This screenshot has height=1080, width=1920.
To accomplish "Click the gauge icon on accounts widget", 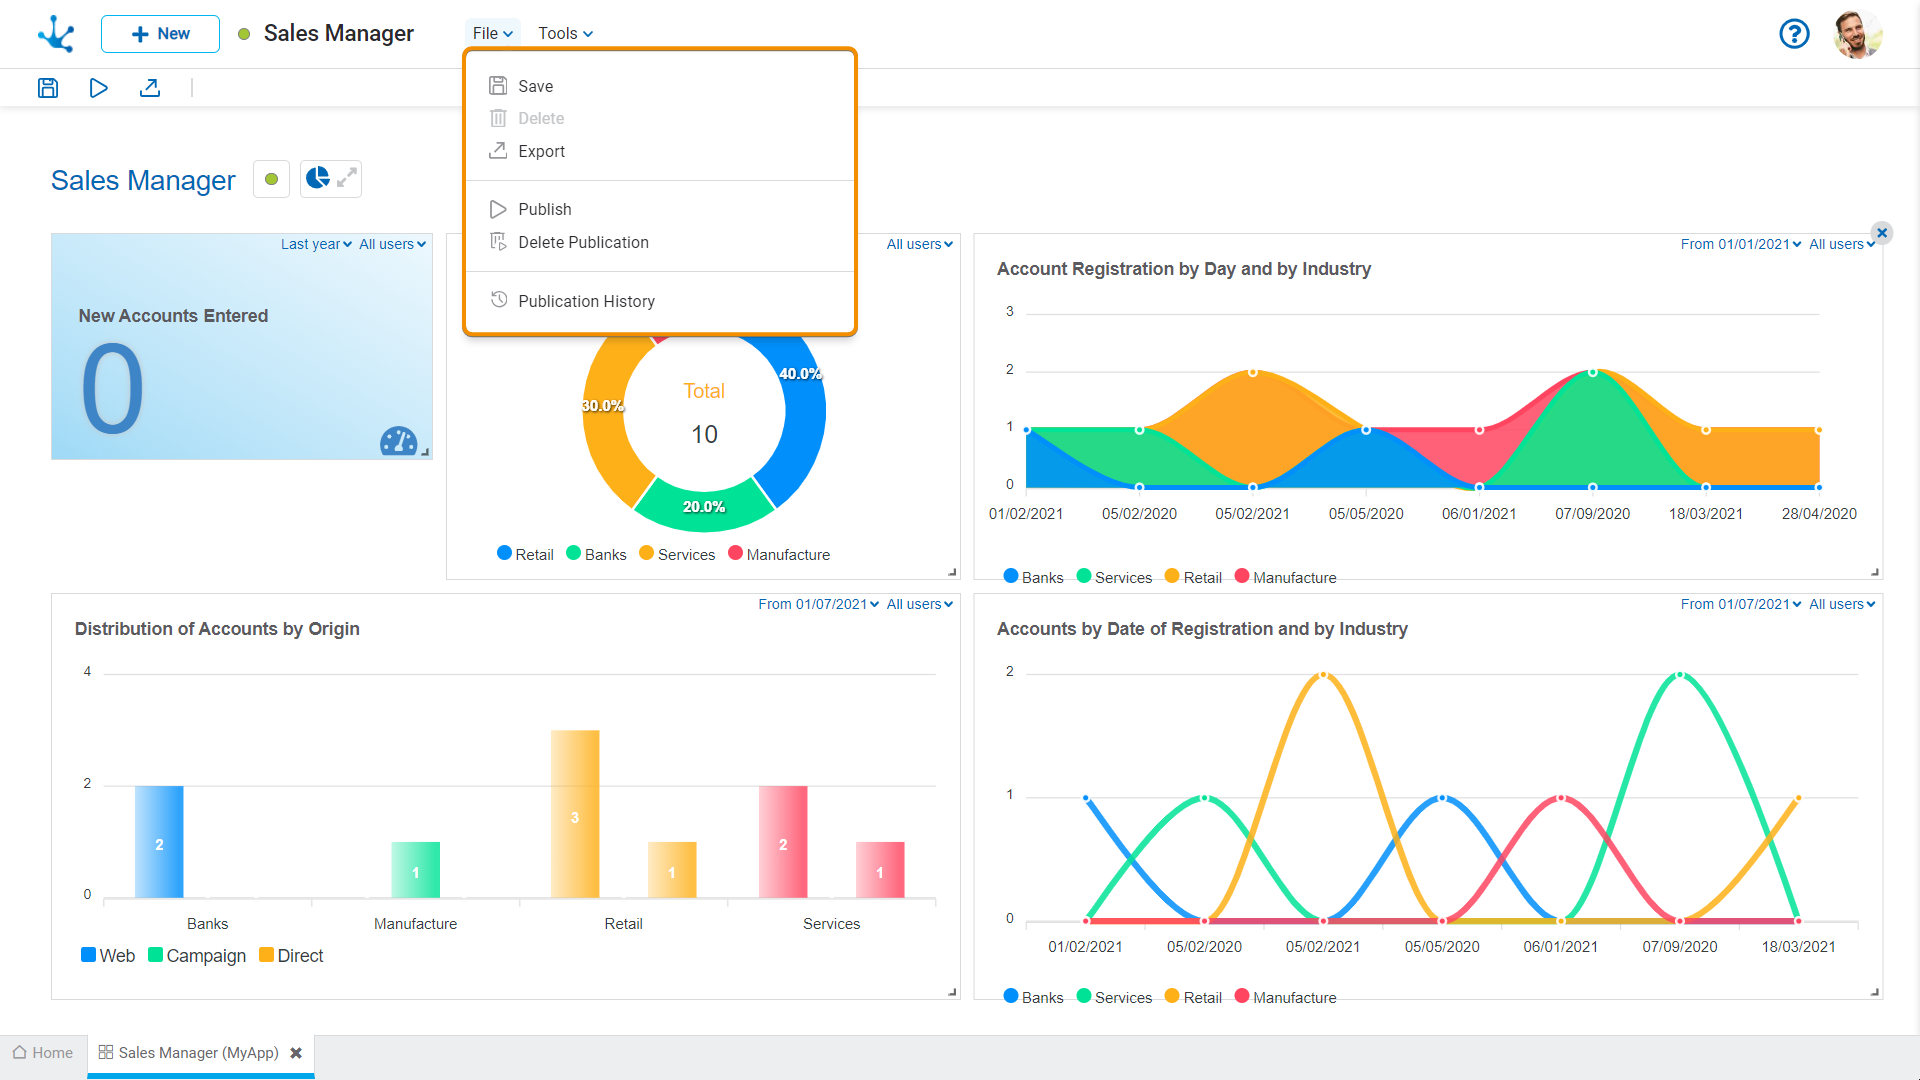I will [x=398, y=441].
